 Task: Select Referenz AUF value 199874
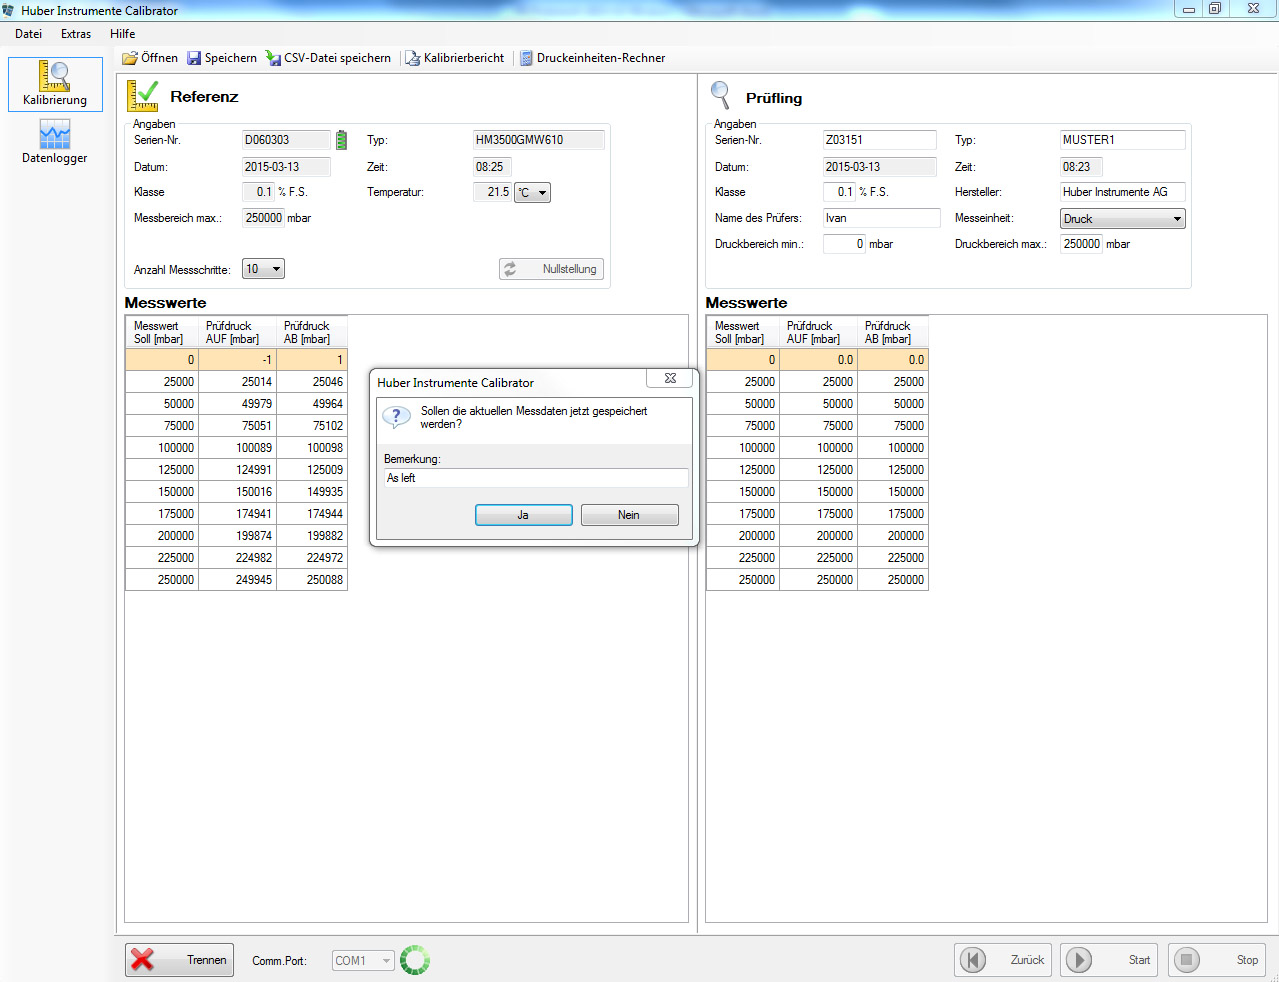pyautogui.click(x=237, y=536)
